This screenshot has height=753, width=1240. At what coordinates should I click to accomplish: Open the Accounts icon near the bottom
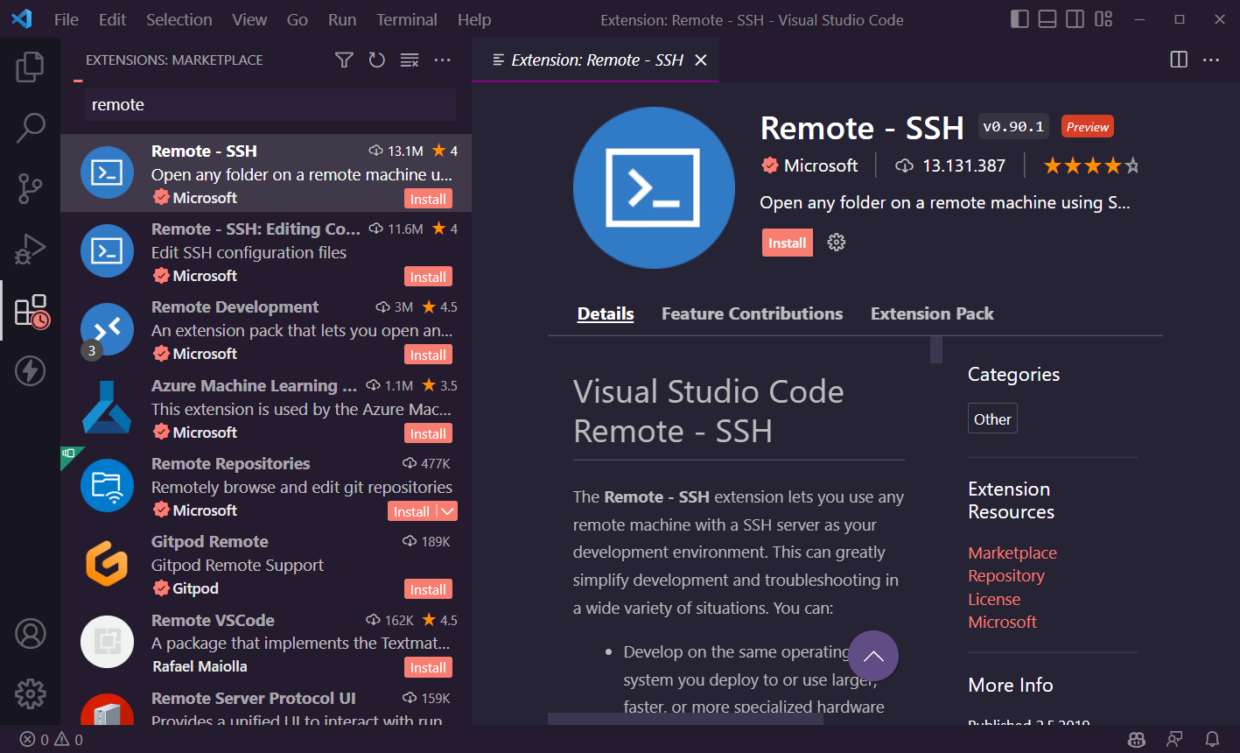[x=30, y=633]
